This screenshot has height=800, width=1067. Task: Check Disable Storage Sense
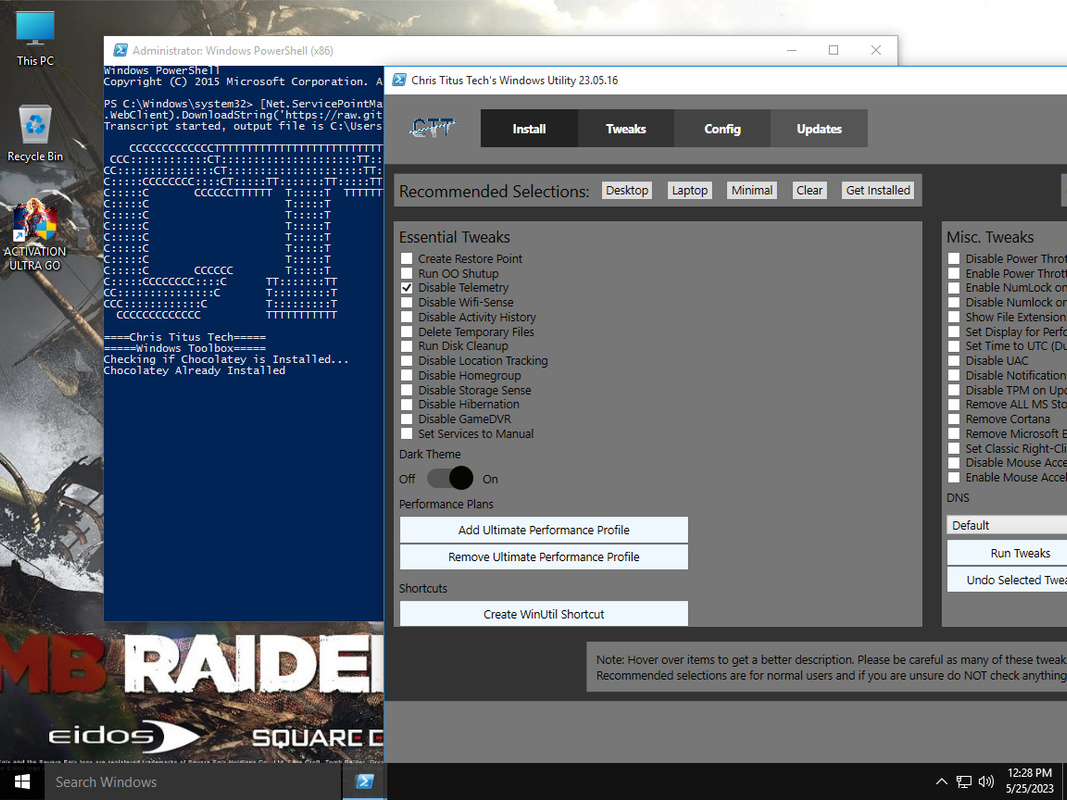click(406, 390)
